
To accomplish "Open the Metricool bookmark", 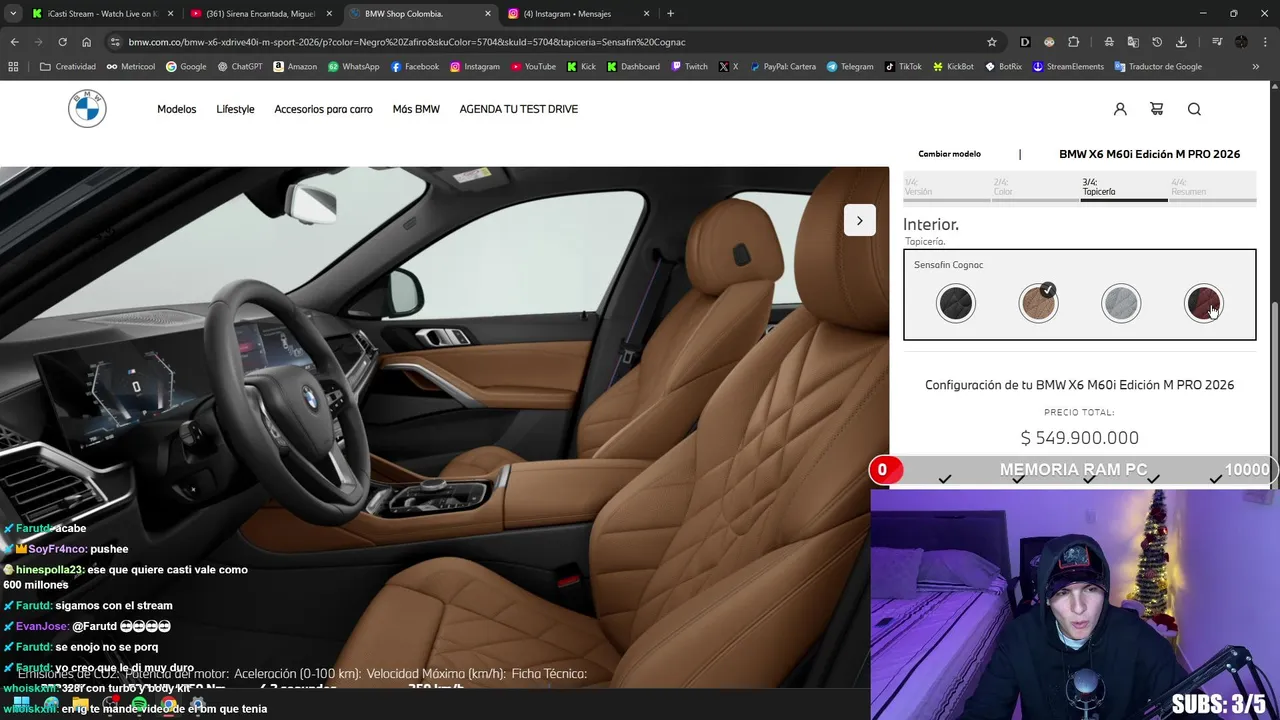I will point(130,67).
